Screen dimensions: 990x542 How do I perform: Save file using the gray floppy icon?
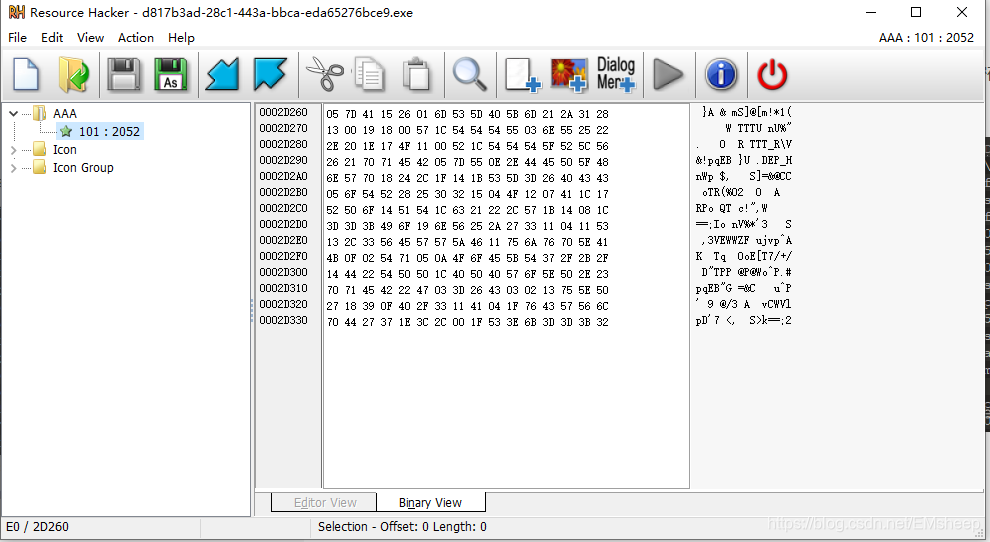click(124, 75)
